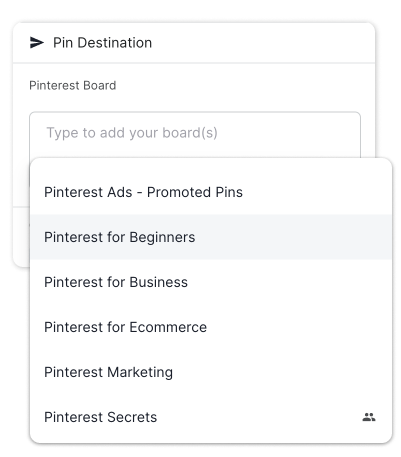Select the Pinterest Secrets group board
This screenshot has height=457, width=401.
click(x=211, y=417)
